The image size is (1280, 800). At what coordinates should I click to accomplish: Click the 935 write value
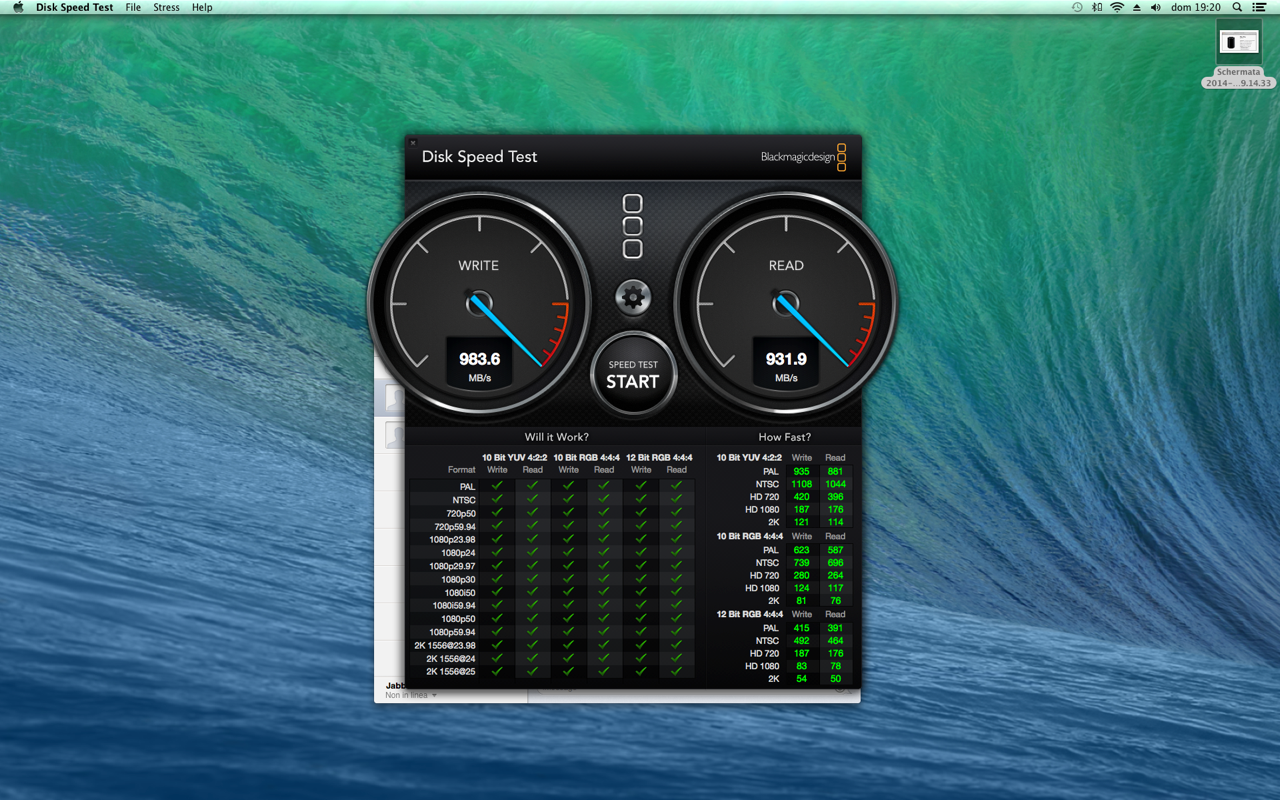coord(801,471)
